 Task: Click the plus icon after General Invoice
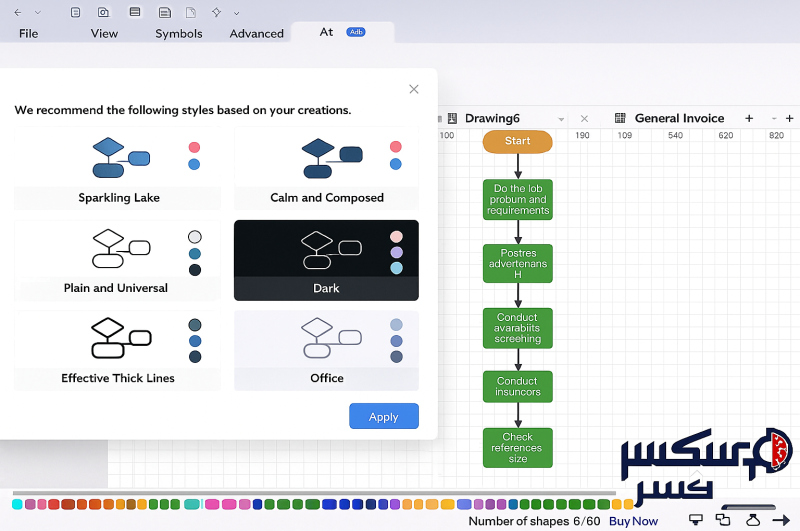click(x=749, y=118)
